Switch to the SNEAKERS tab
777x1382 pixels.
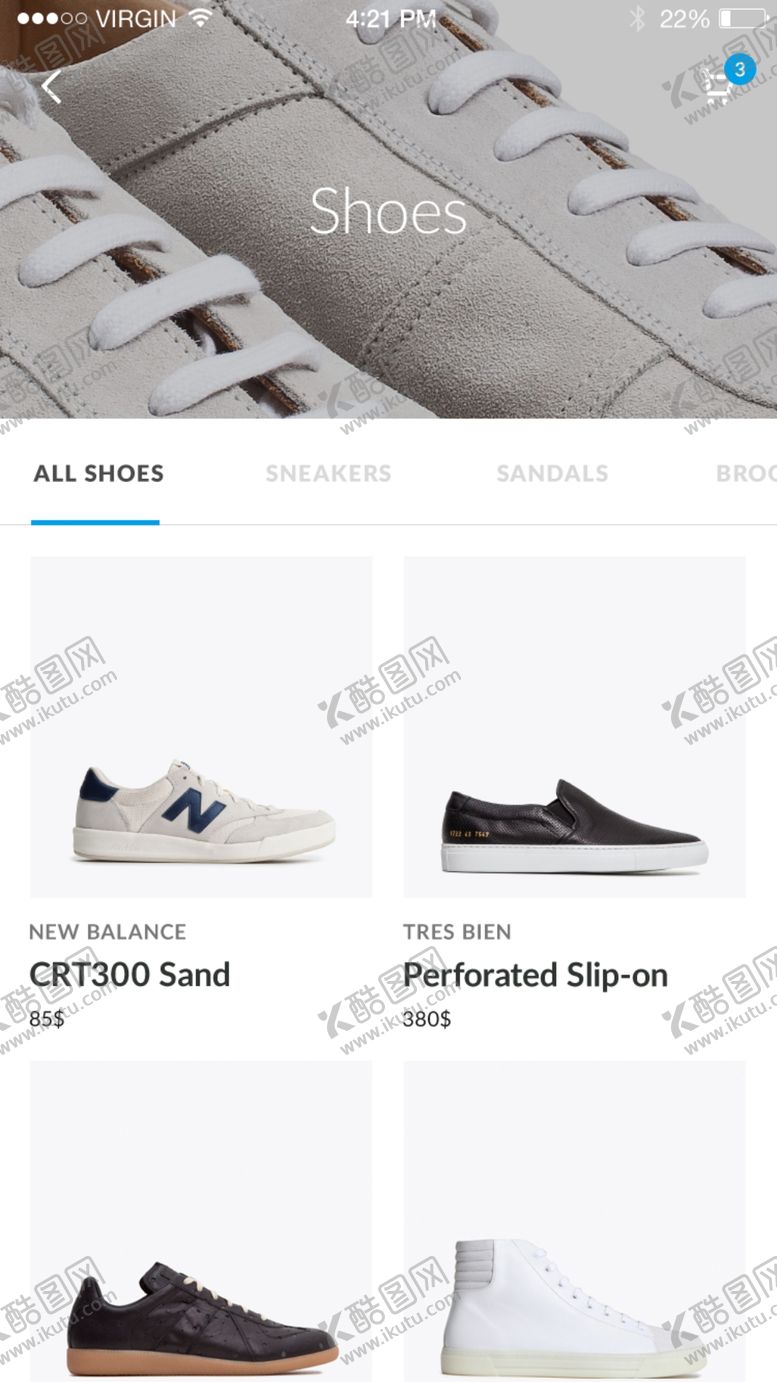(x=328, y=473)
